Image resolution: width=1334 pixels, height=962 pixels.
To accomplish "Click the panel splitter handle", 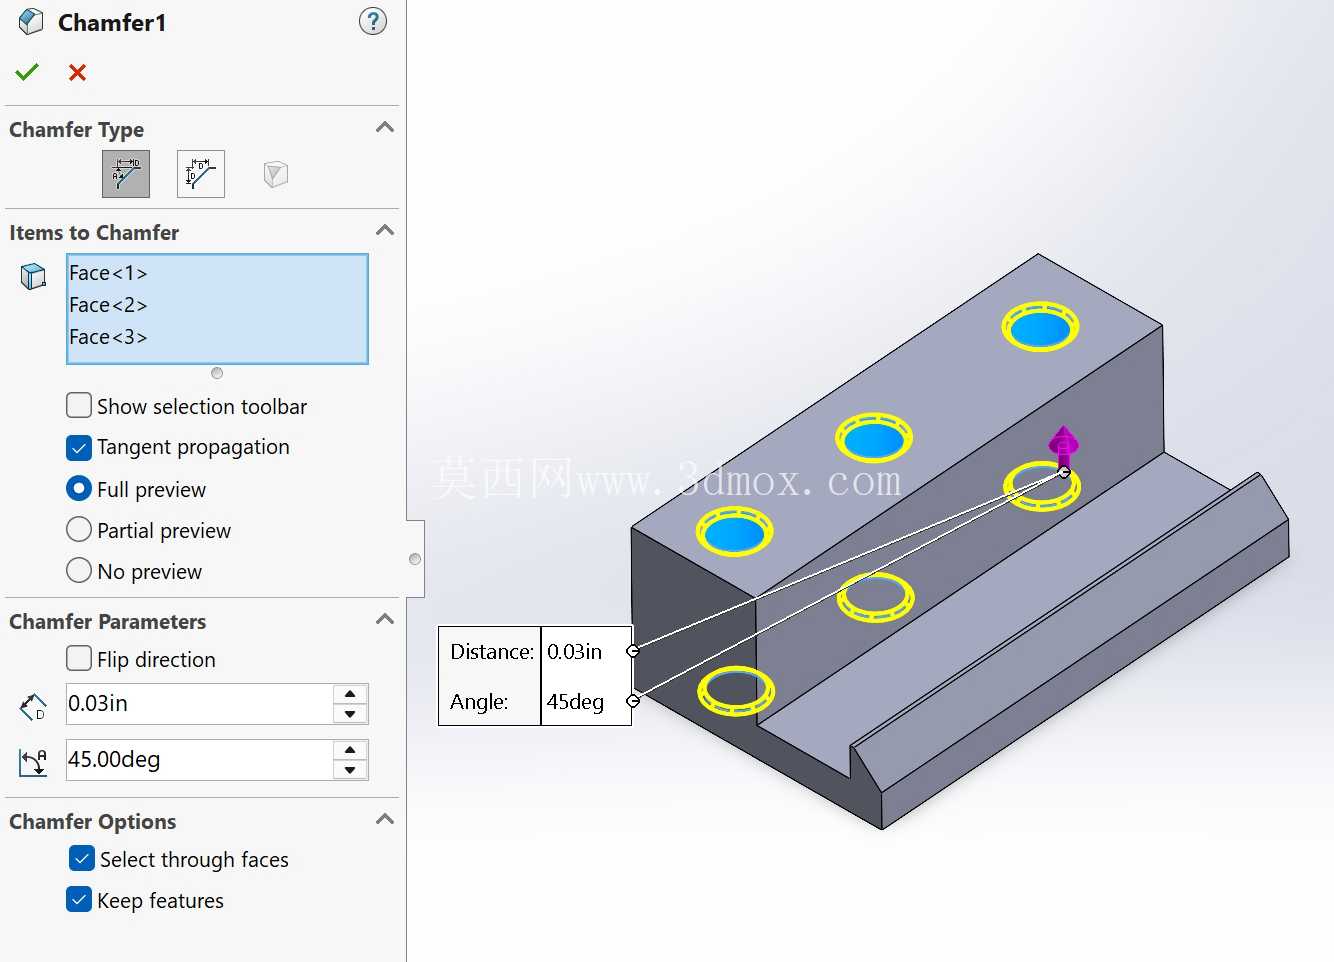I will coord(415,559).
